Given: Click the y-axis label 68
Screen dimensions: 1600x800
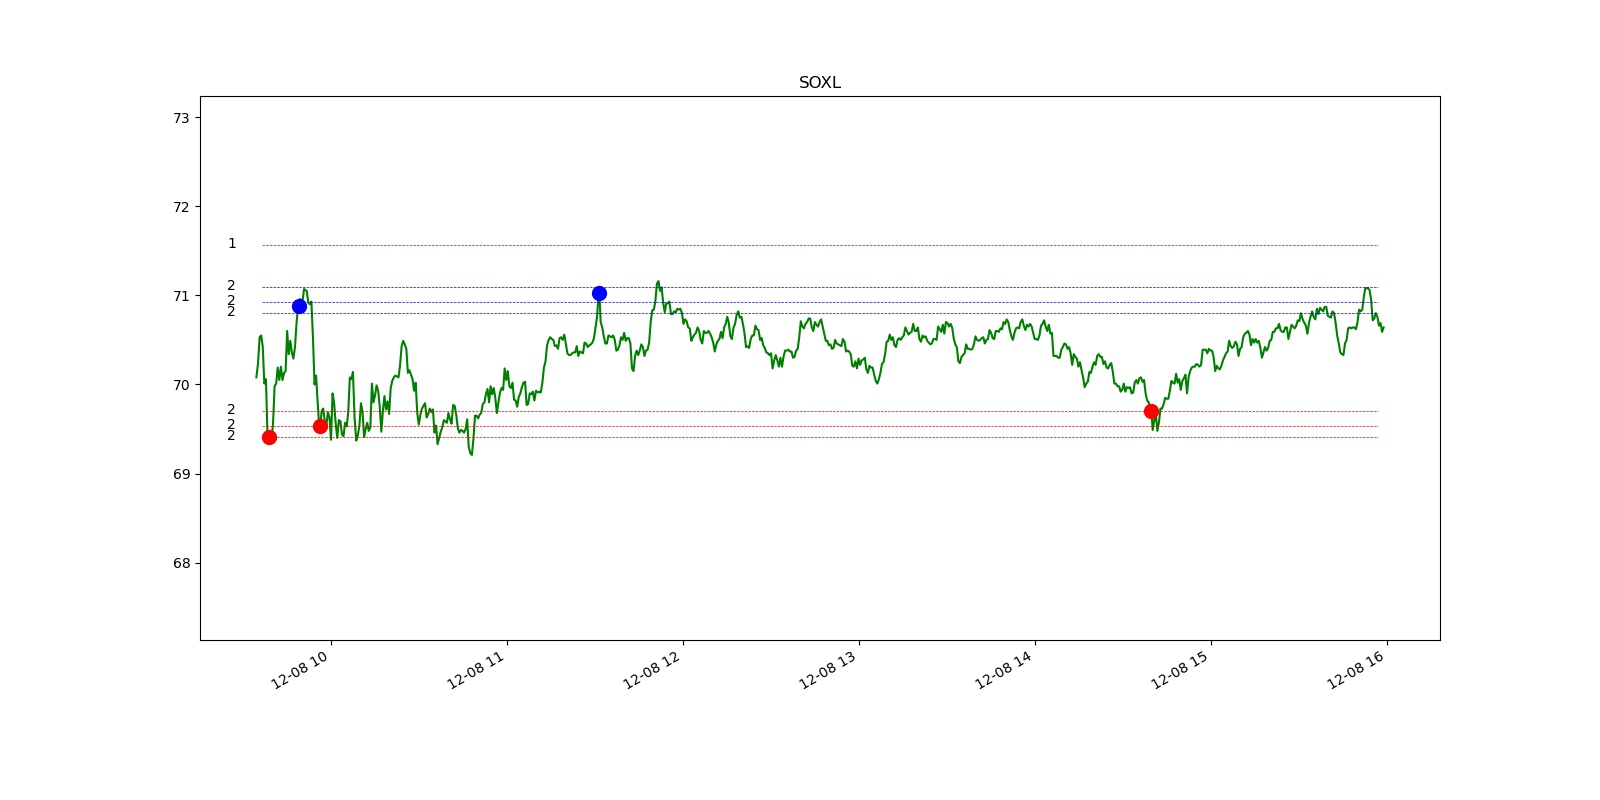Looking at the screenshot, I should click(x=181, y=563).
